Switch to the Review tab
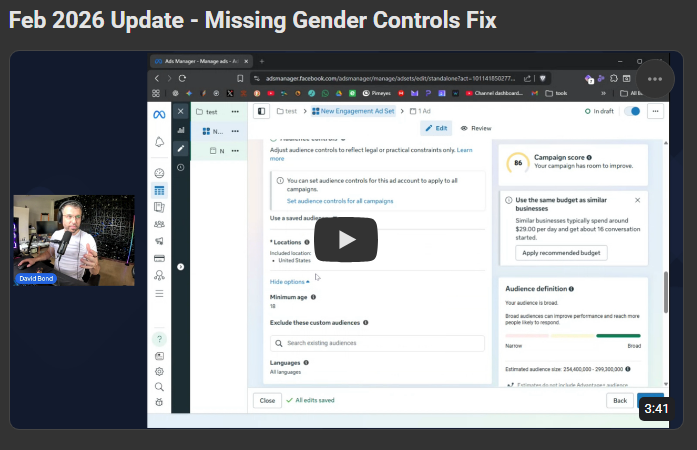 point(476,128)
